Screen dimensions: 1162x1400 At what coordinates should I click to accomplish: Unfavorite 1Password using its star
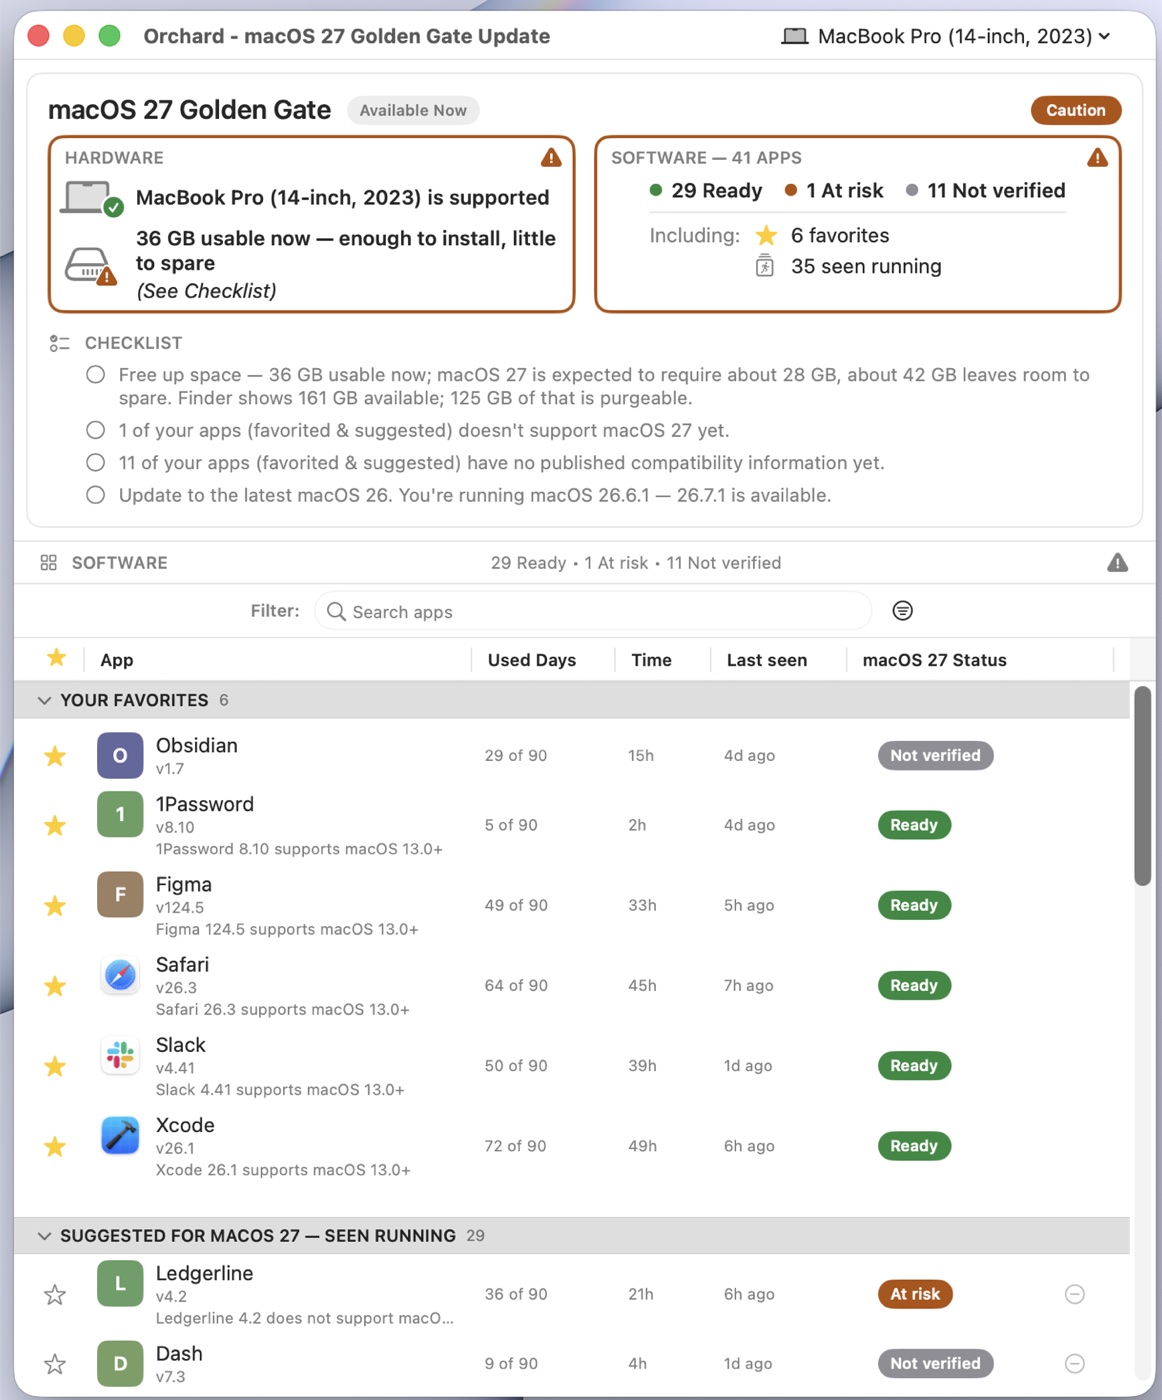tap(55, 825)
